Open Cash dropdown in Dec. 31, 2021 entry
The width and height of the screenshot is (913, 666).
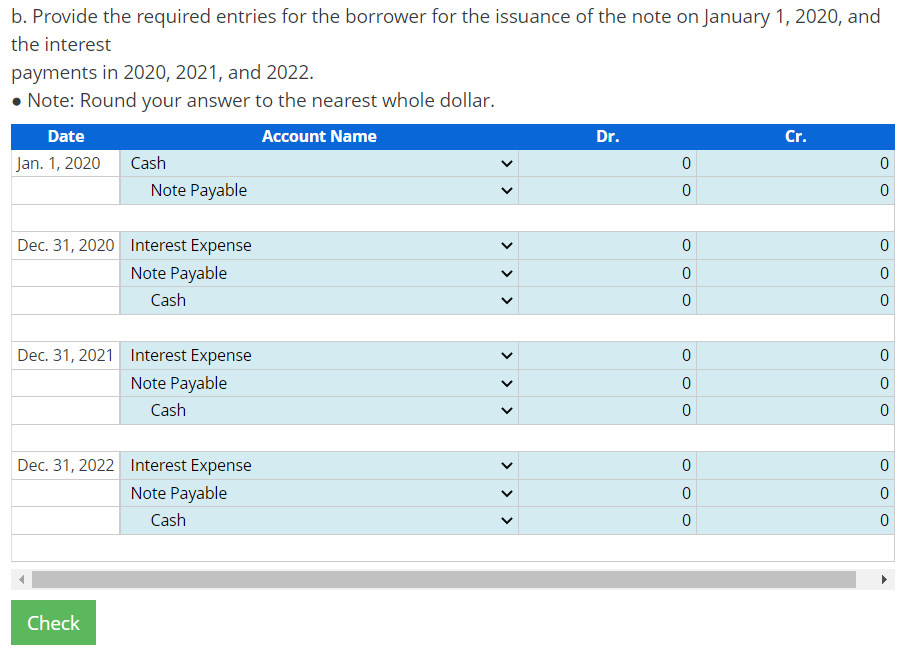pos(319,410)
